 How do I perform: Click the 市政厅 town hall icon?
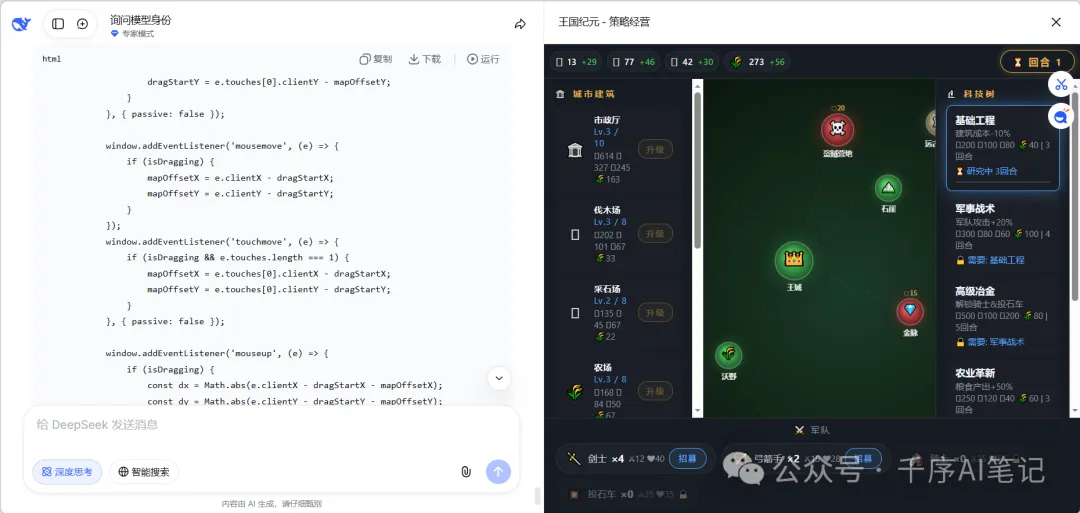[575, 150]
